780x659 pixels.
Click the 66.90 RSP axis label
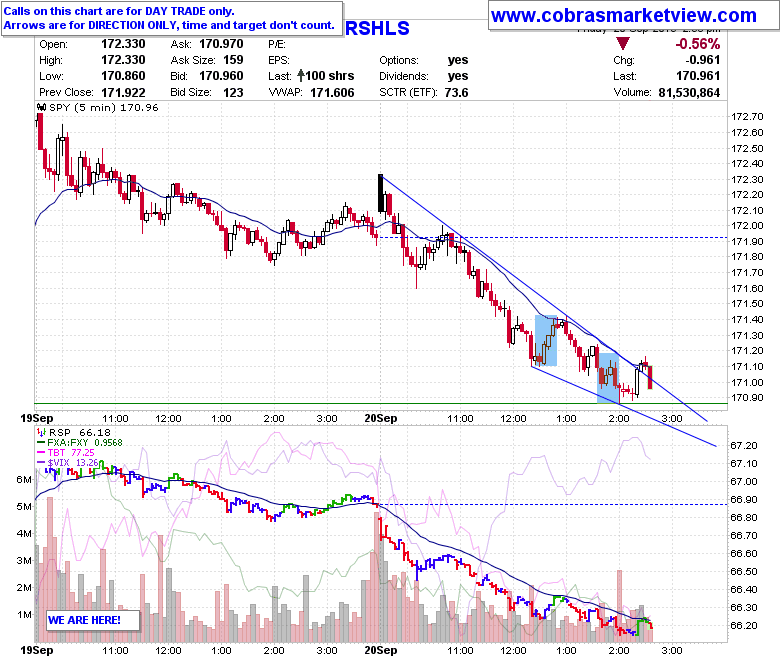pyautogui.click(x=744, y=500)
